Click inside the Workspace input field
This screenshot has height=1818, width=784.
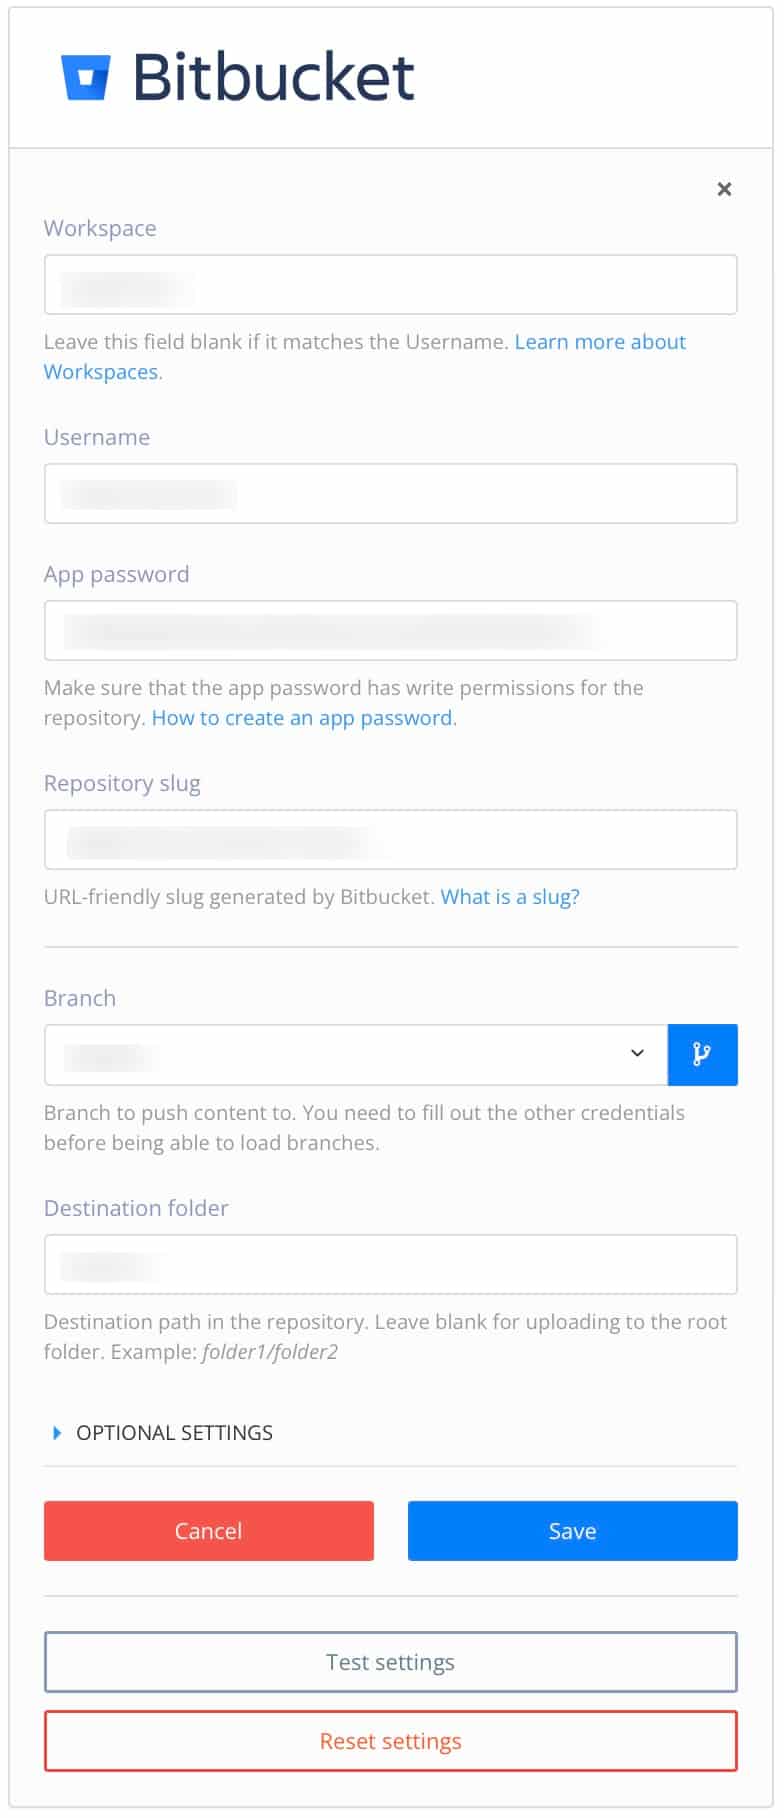coord(390,284)
